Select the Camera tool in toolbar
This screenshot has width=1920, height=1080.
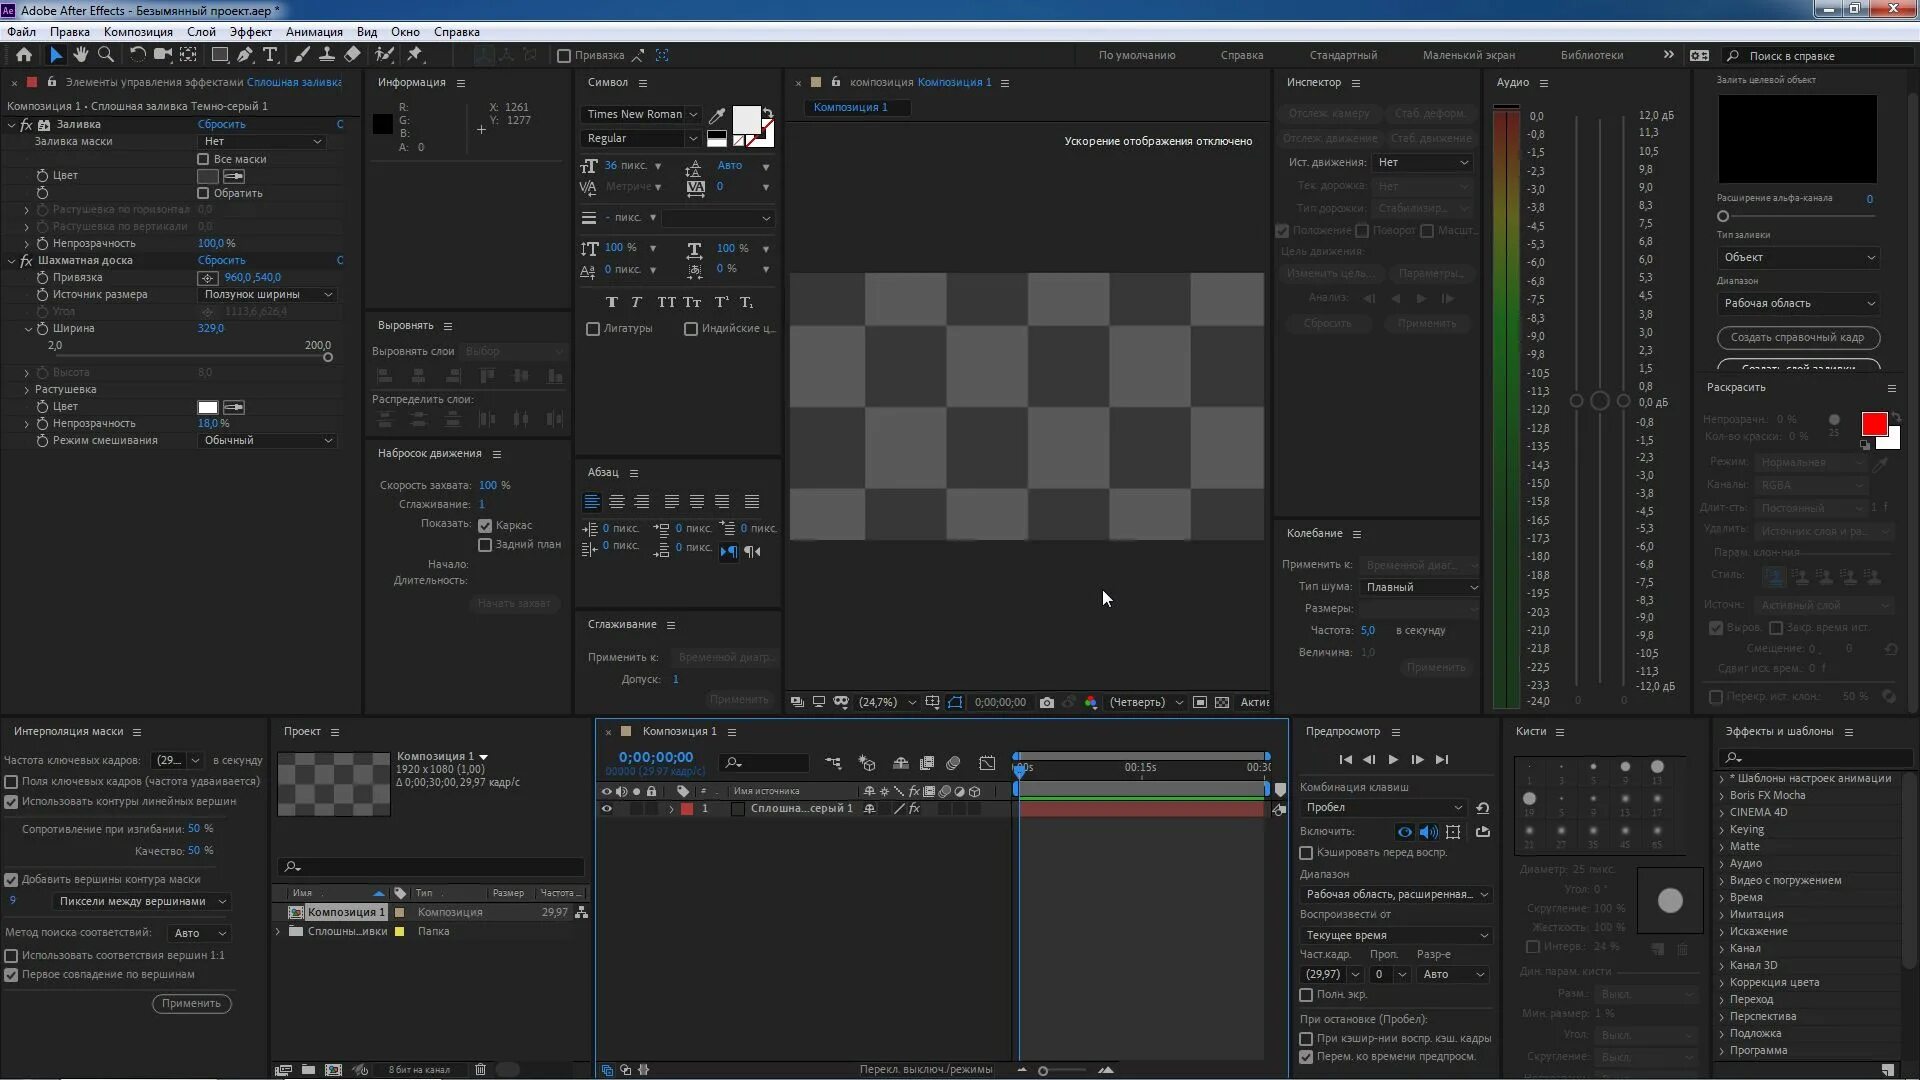click(162, 55)
